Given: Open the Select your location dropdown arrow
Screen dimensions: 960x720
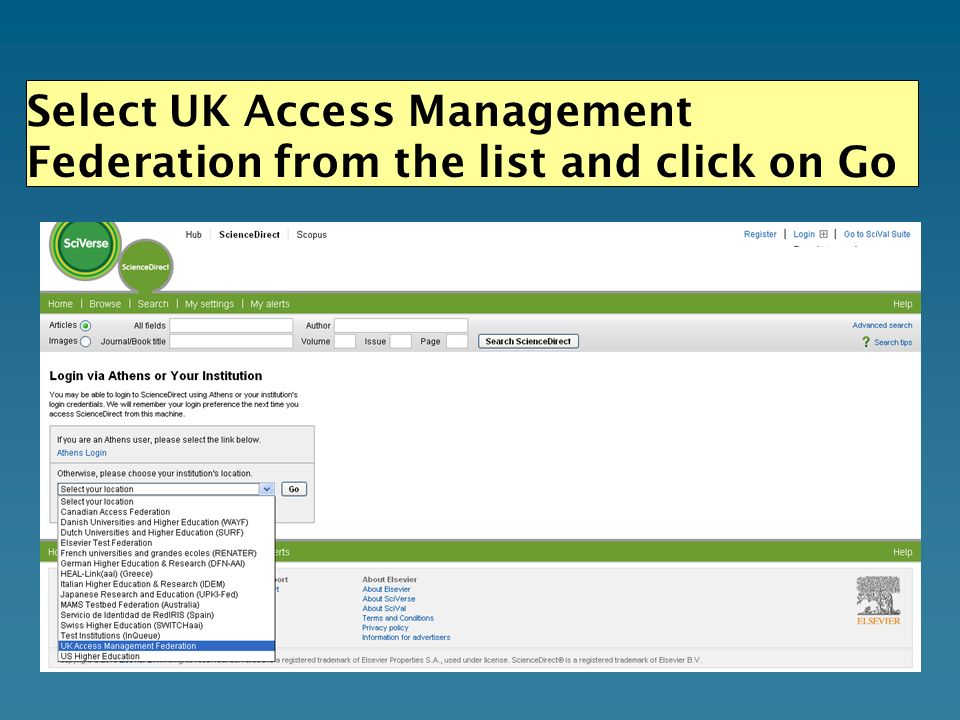Looking at the screenshot, I should (x=266, y=489).
